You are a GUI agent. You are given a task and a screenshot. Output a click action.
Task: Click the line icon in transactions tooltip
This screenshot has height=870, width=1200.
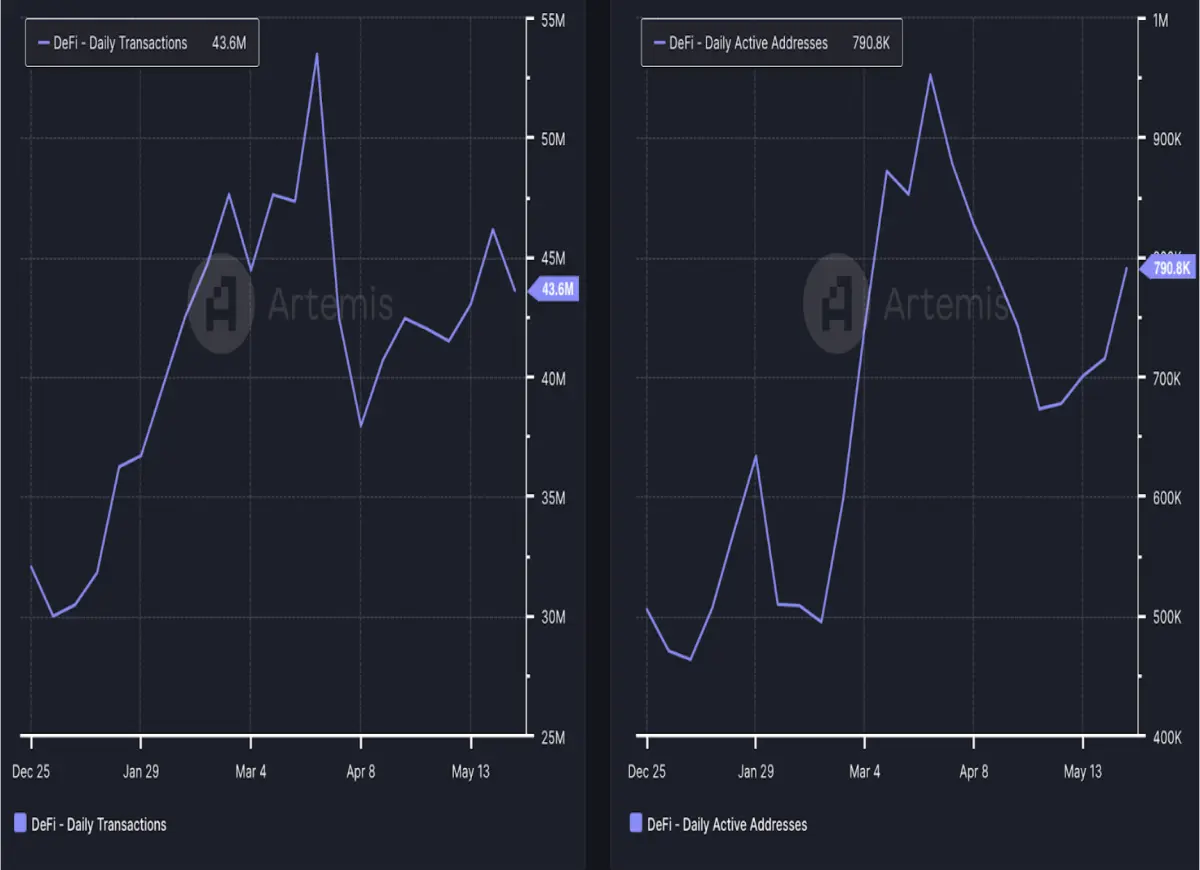point(43,43)
